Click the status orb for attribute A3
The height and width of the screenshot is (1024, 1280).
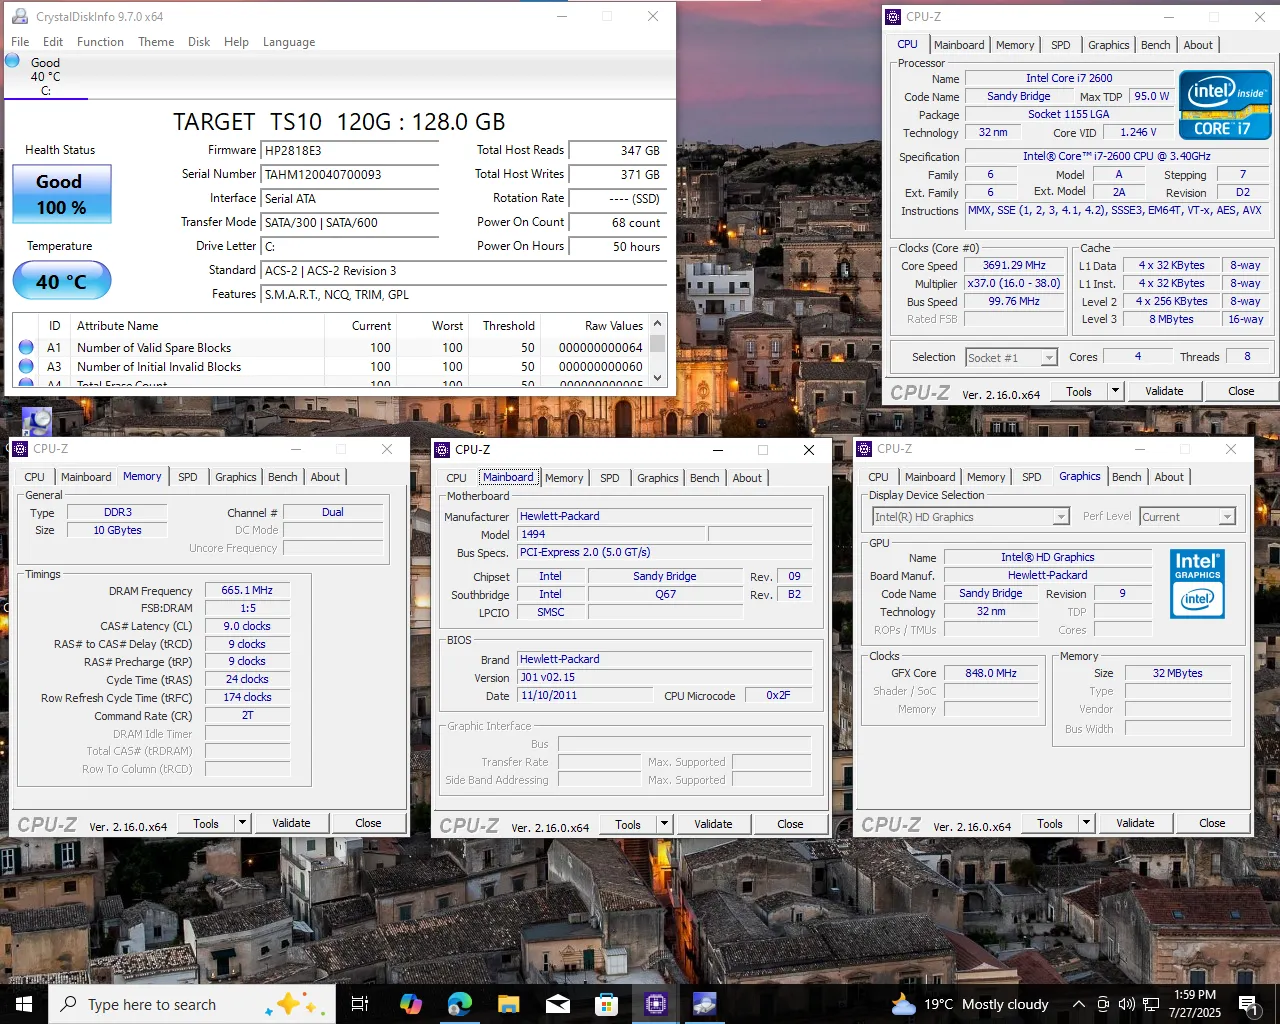(26, 366)
